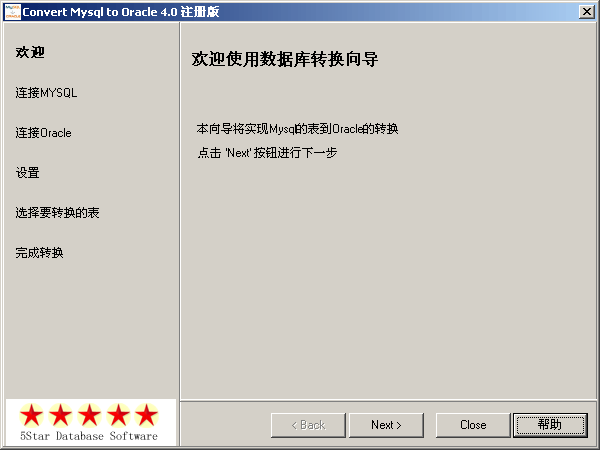
Task: Click the Close button
Action: 473,425
